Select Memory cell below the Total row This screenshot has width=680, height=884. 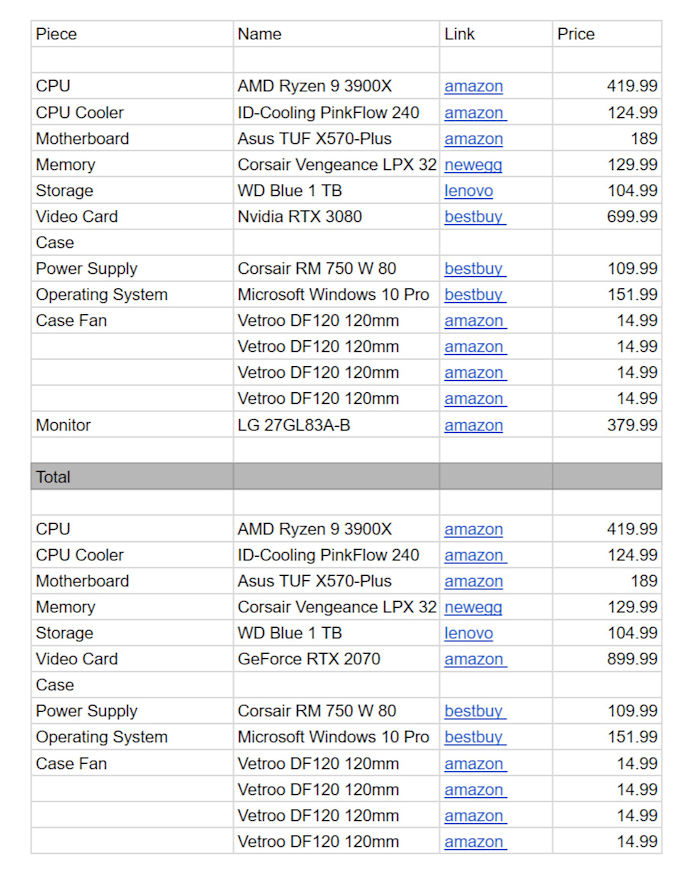pos(132,607)
